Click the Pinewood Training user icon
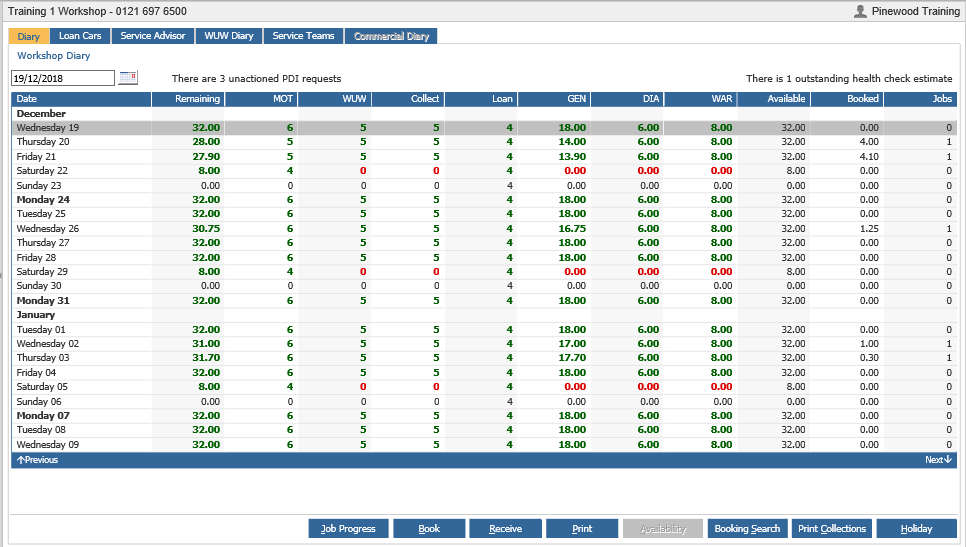 [x=860, y=11]
